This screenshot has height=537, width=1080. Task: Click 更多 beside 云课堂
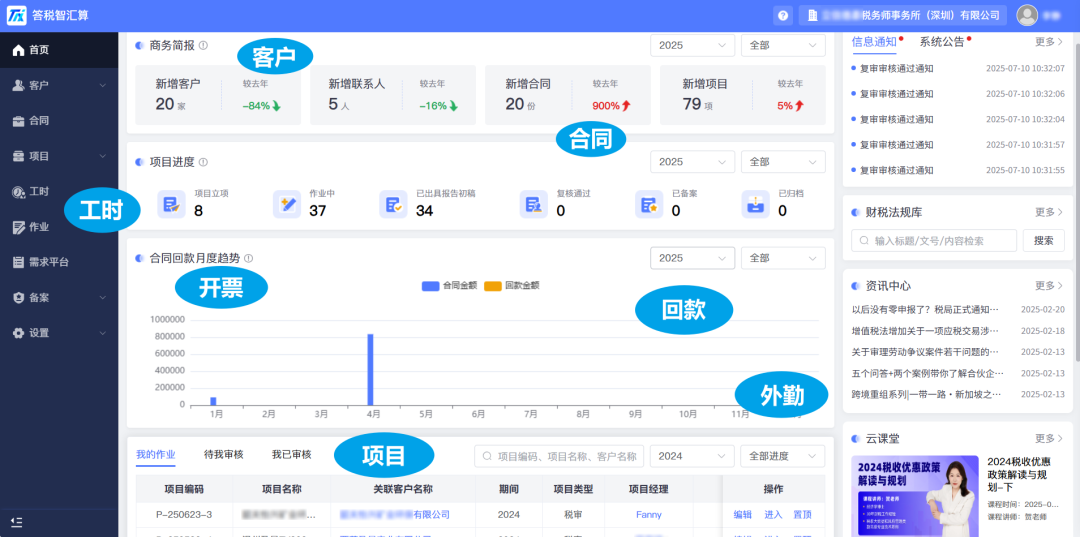(1049, 439)
